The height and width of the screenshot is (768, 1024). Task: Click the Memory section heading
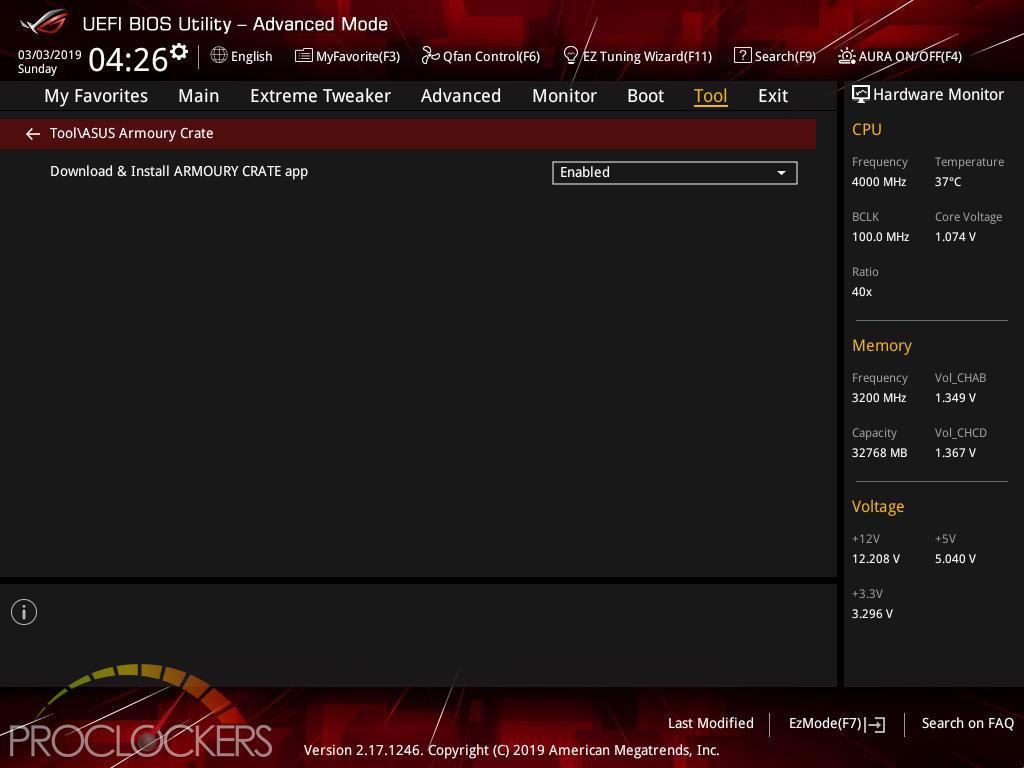pyautogui.click(x=882, y=345)
